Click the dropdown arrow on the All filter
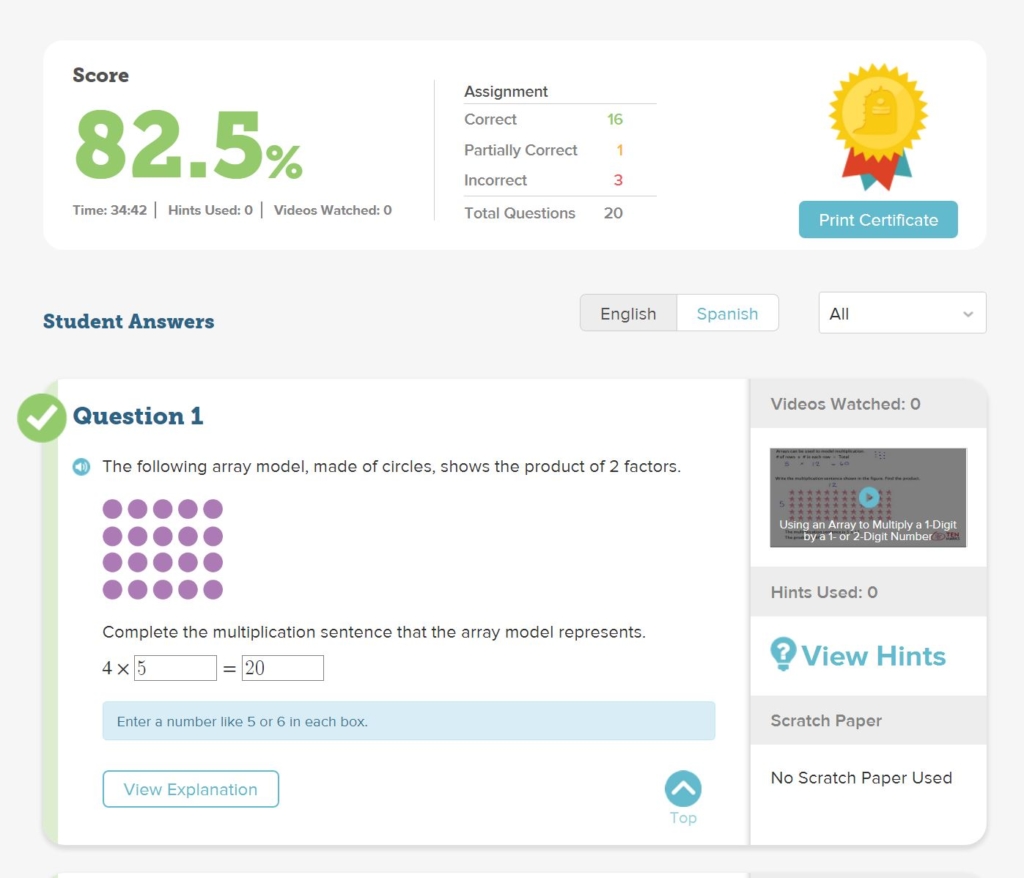This screenshot has width=1024, height=878. coord(967,312)
